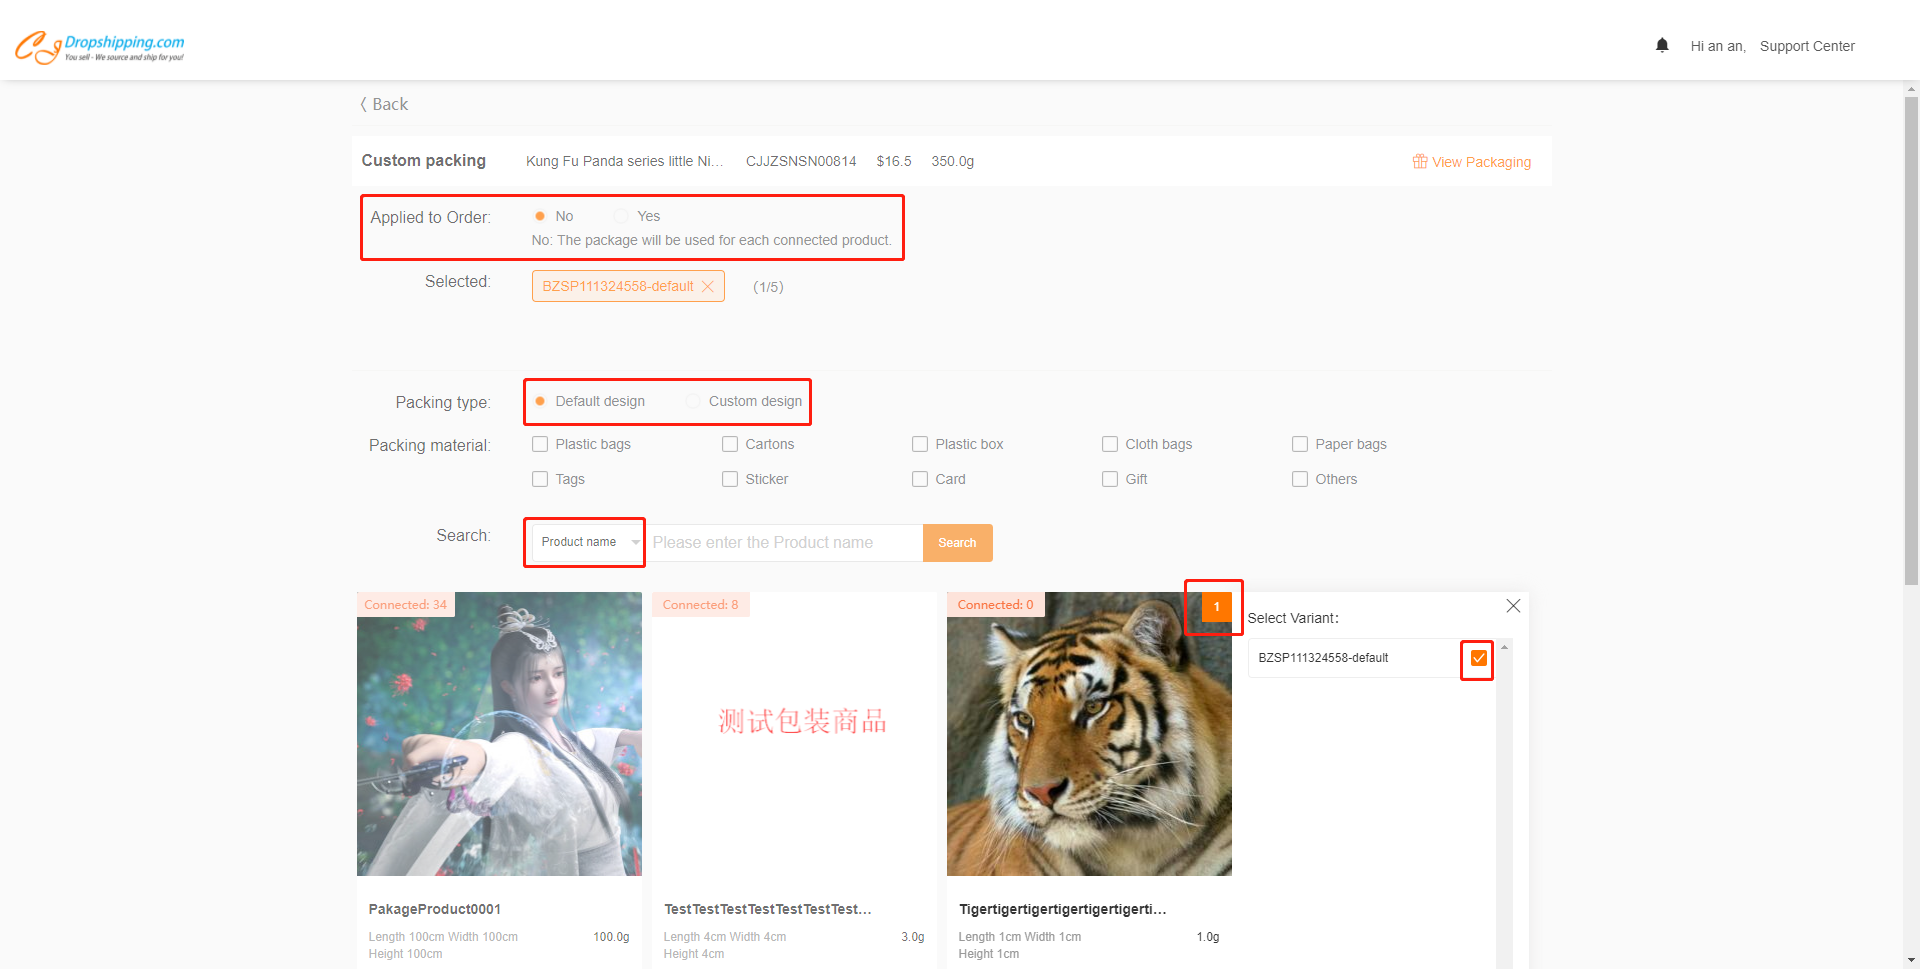This screenshot has height=969, width=1920.
Task: Click the orange Search button
Action: (x=957, y=543)
